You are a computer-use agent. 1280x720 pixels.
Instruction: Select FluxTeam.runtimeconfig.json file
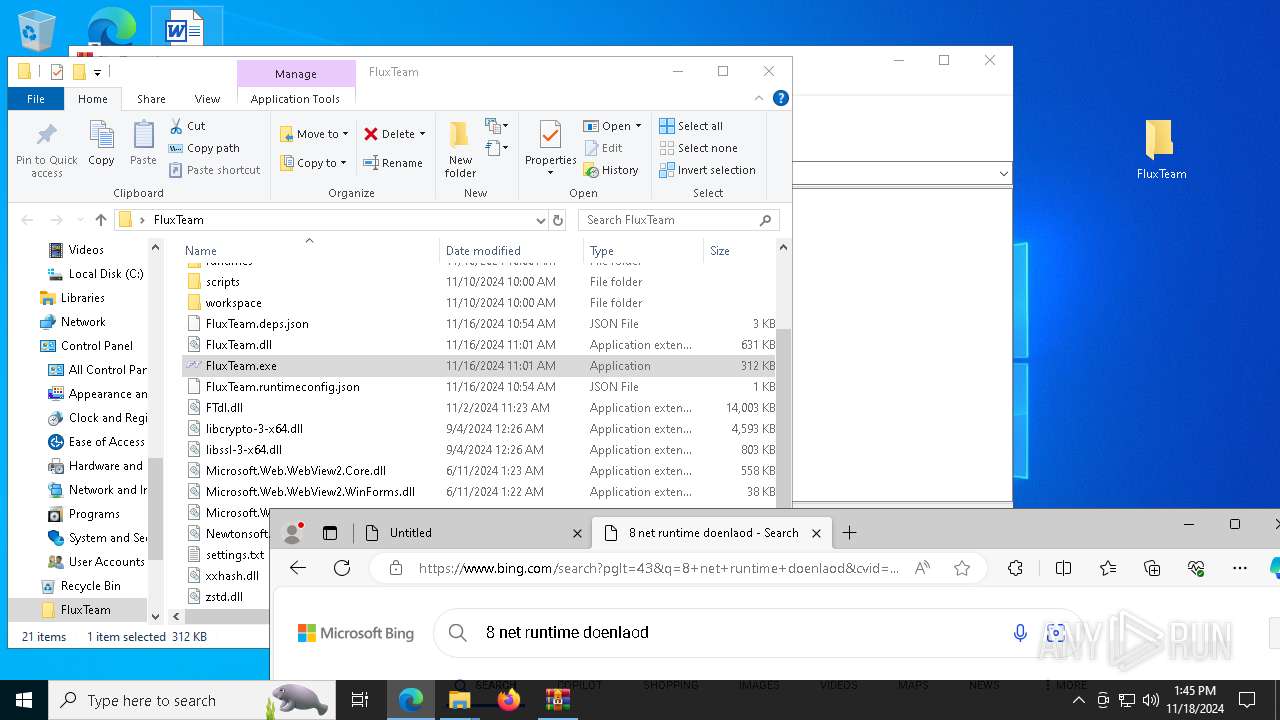point(282,387)
